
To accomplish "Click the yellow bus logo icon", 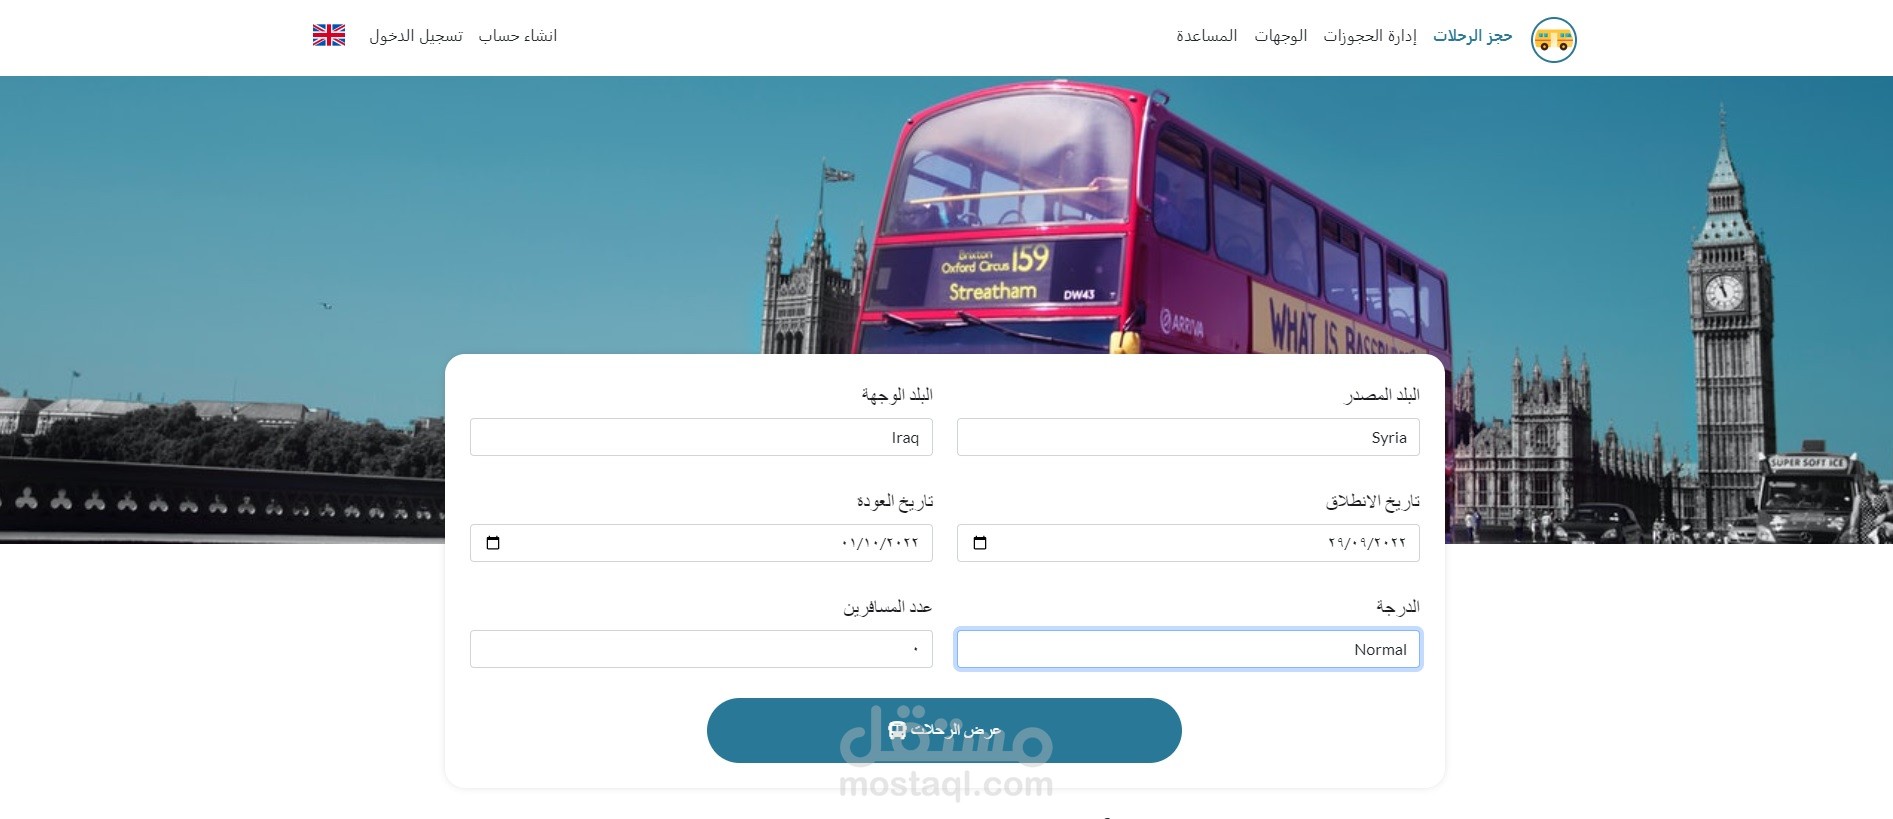I will click(1553, 40).
